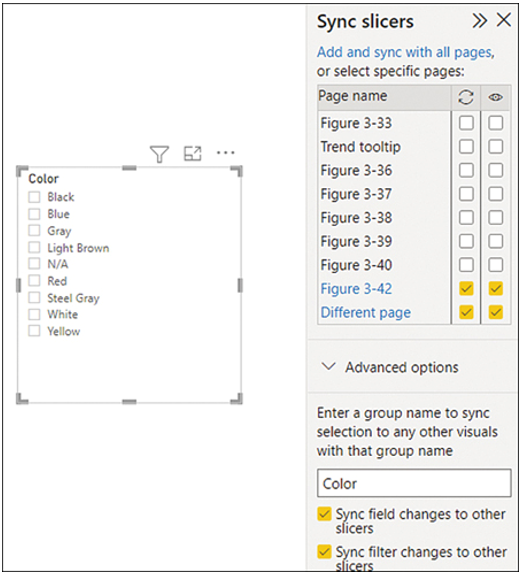Collapse the Advanced options section
Image resolution: width=524 pixels, height=575 pixels.
(x=328, y=366)
